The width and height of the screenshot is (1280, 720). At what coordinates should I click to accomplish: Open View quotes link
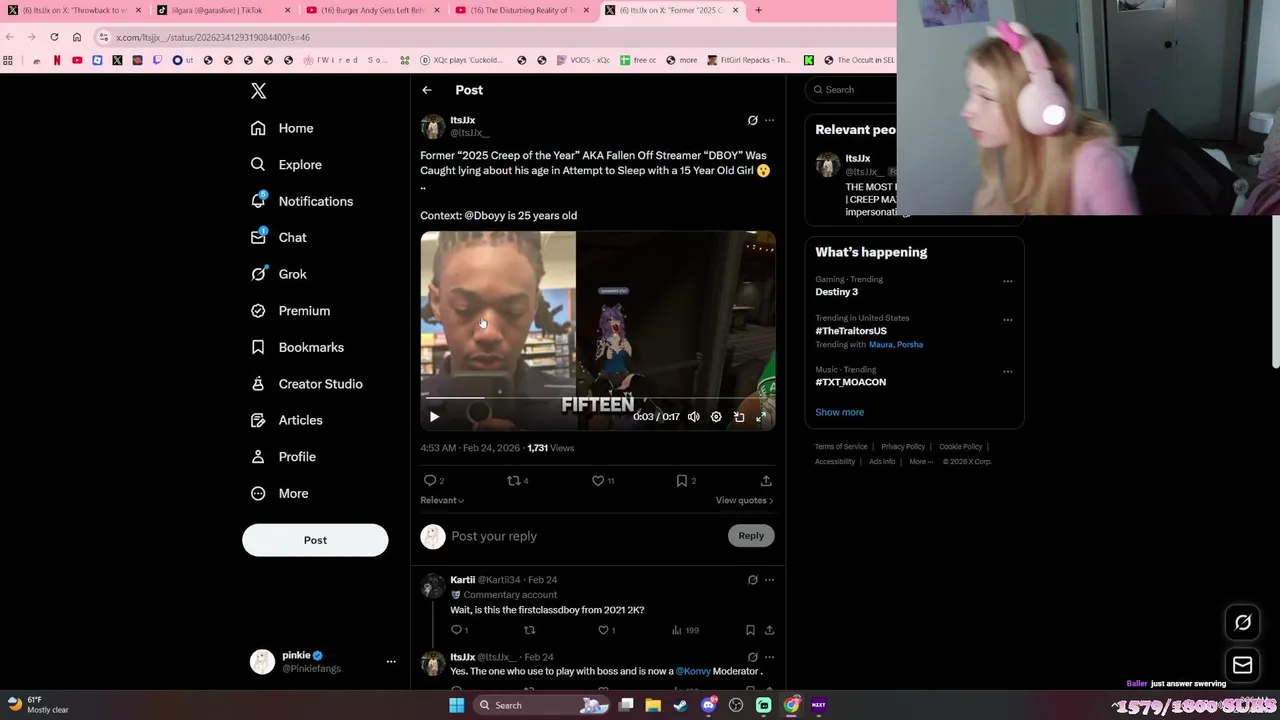coord(744,500)
